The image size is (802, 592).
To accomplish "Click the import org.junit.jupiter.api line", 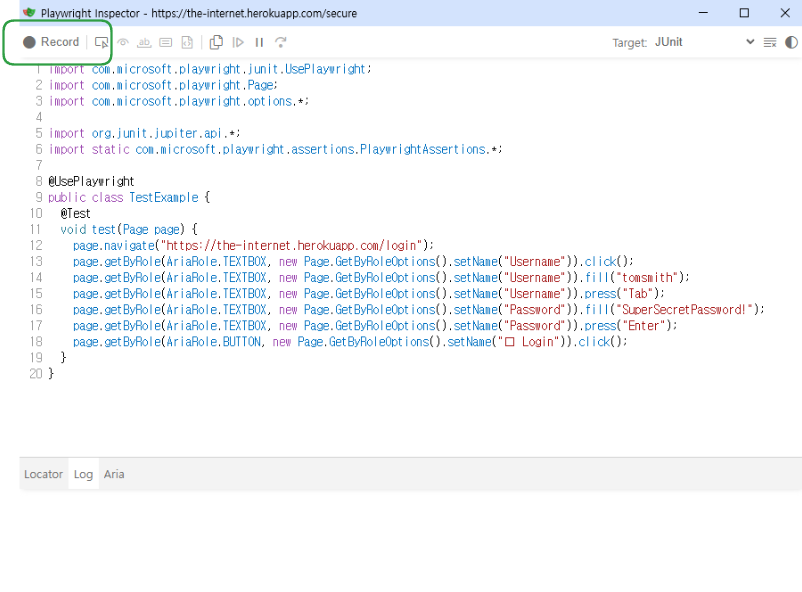I will pyautogui.click(x=144, y=133).
